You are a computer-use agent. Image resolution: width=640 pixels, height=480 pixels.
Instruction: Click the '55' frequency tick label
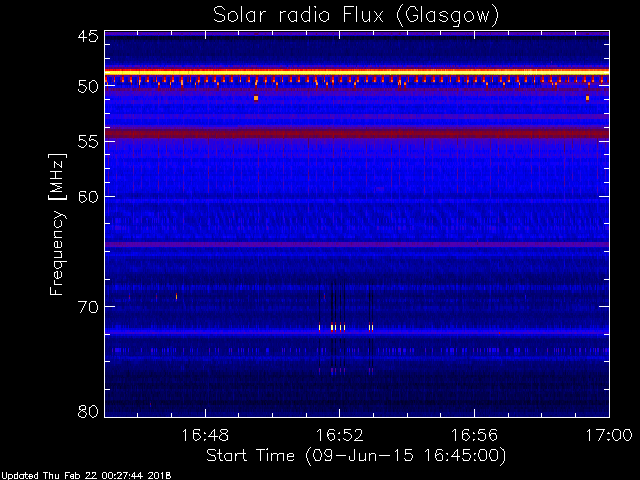click(x=88, y=142)
